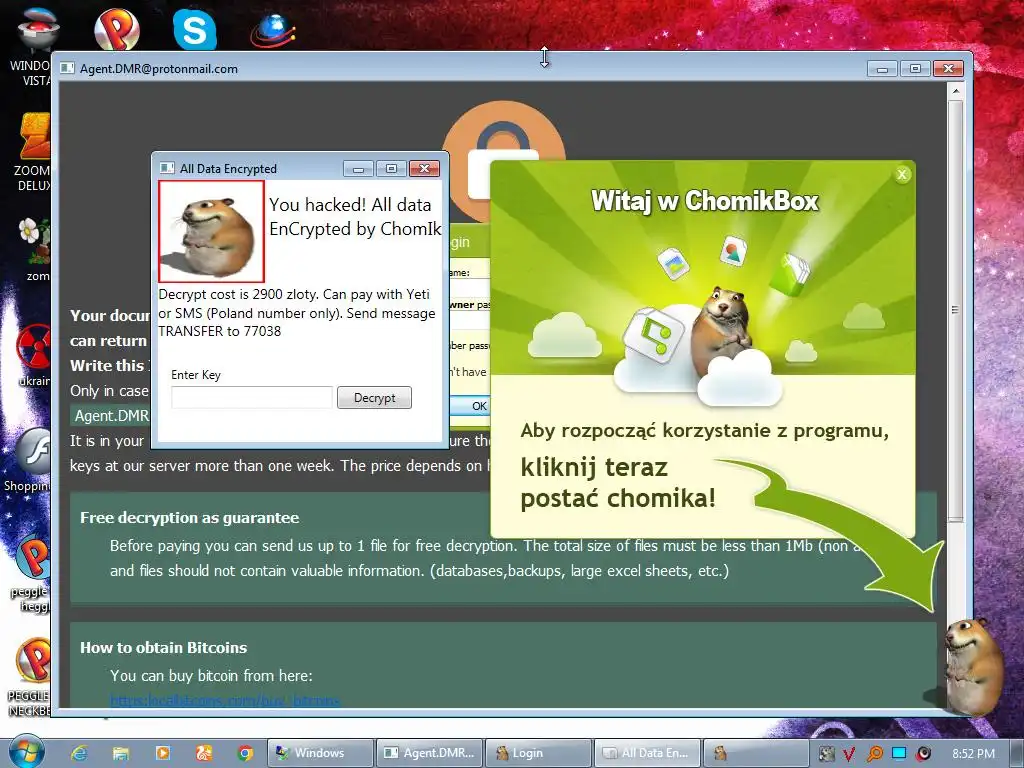Screen dimensions: 1024x768
Task: Open Windows Media Player on taskbar
Action: click(163, 753)
